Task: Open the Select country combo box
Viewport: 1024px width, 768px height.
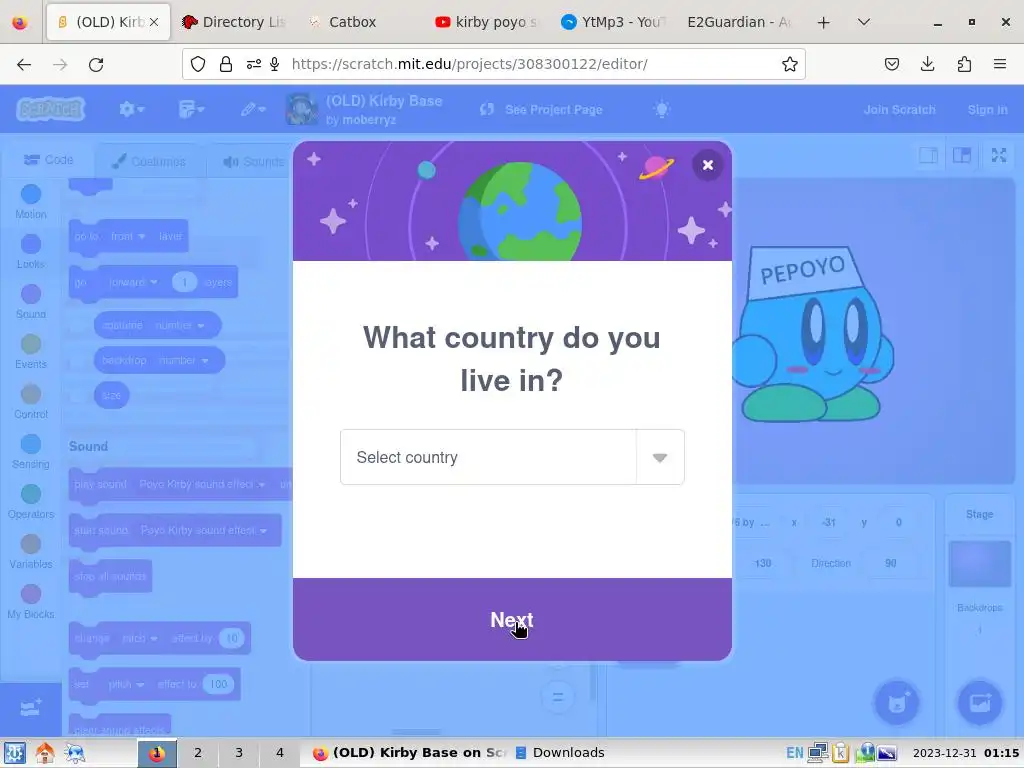Action: click(x=512, y=457)
